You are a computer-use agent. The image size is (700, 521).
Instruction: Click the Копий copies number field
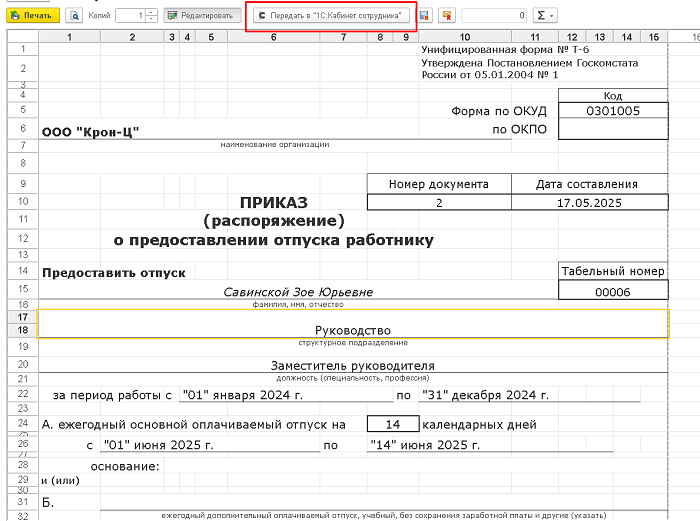[129, 16]
